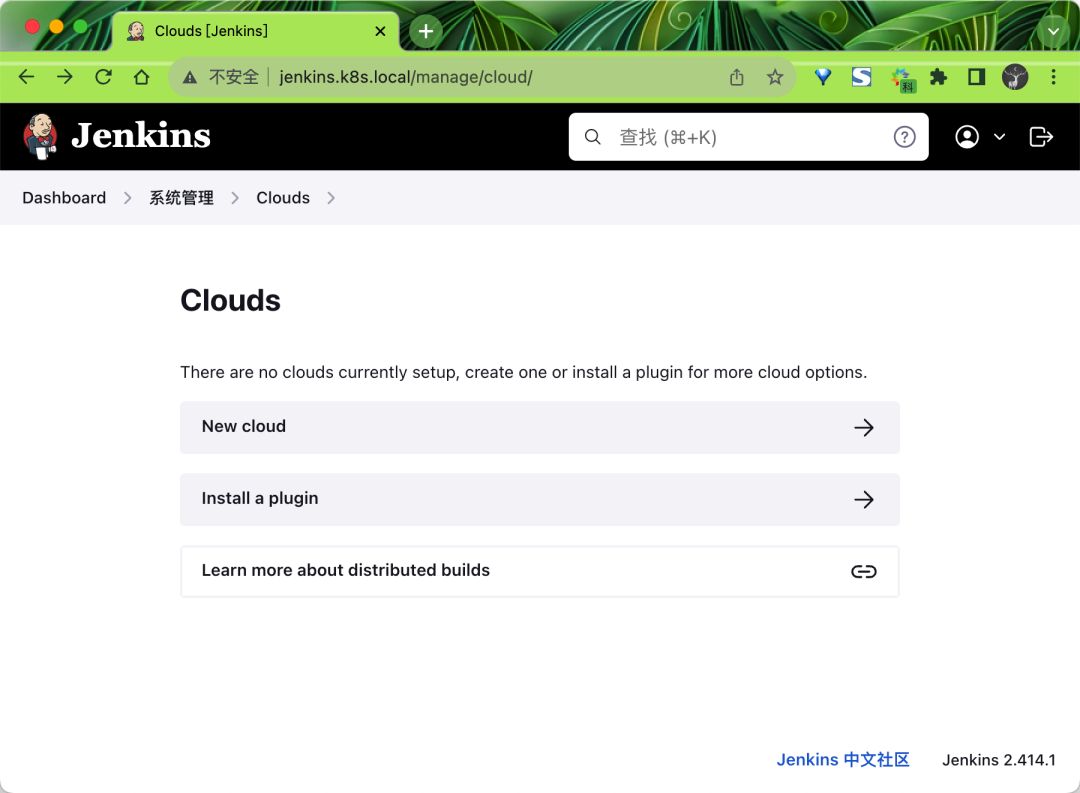Click the arrow on Install a plugin row
Viewport: 1080px width, 793px height.
click(x=864, y=500)
